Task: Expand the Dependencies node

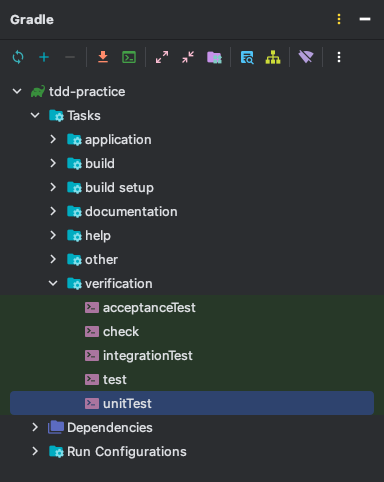Action: coord(35,427)
